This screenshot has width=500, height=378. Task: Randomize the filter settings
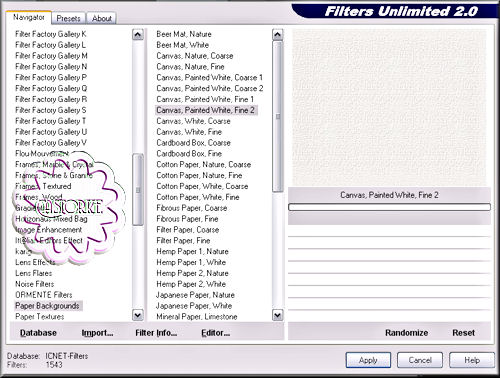pos(406,333)
